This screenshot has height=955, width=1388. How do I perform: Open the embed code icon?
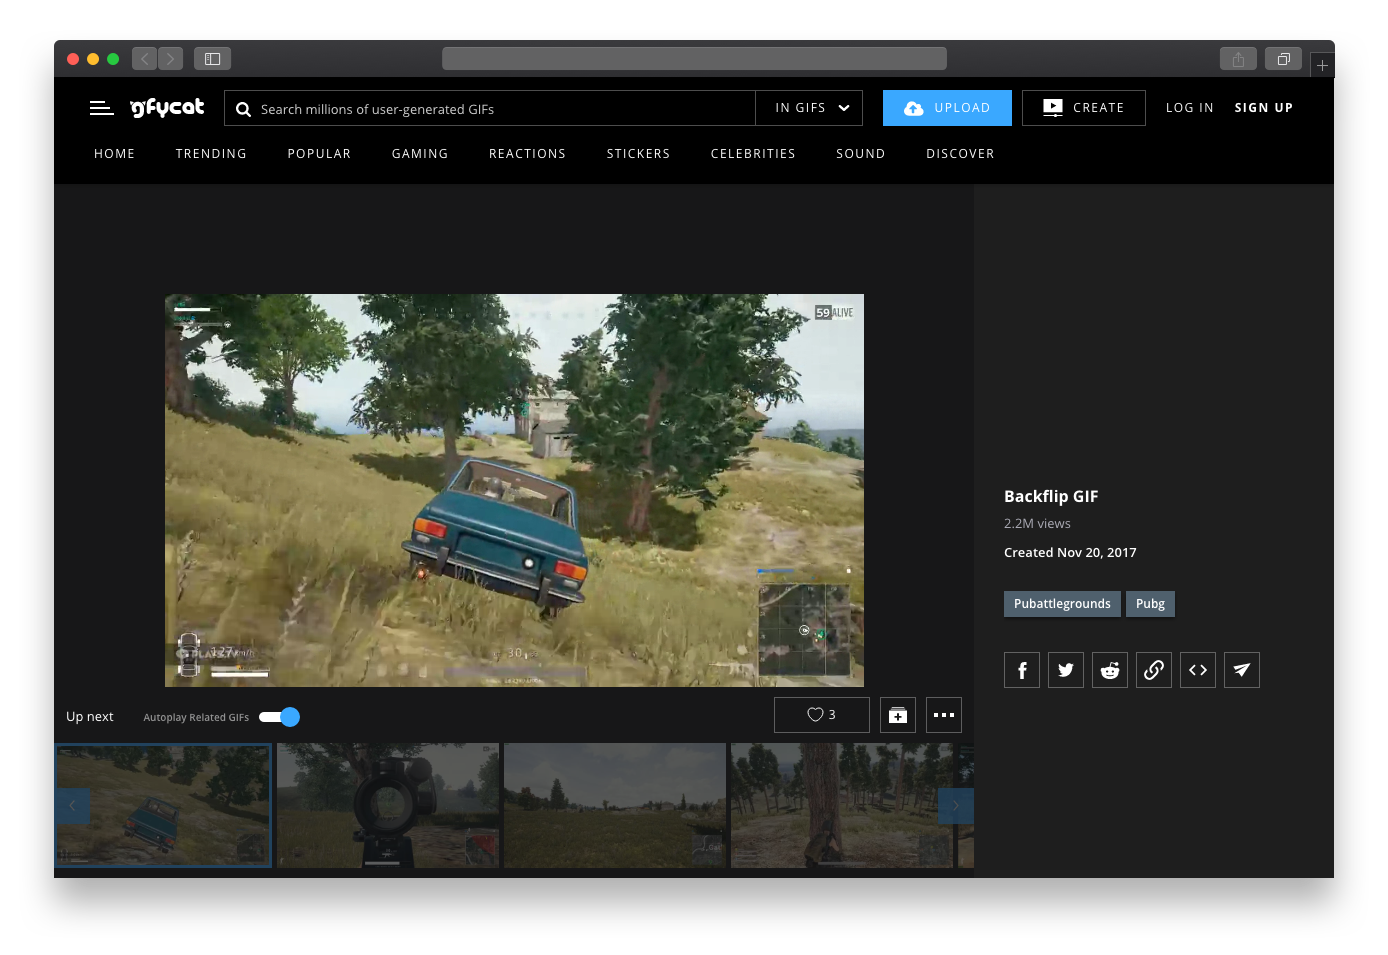click(1198, 670)
